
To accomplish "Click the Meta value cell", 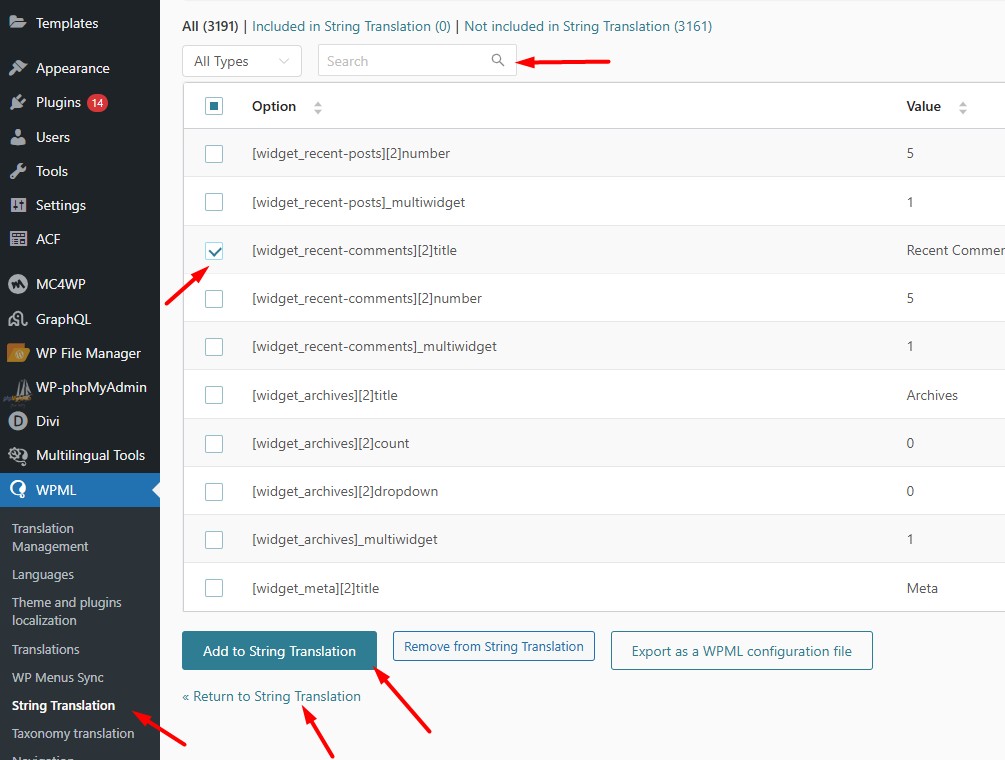I will point(922,588).
